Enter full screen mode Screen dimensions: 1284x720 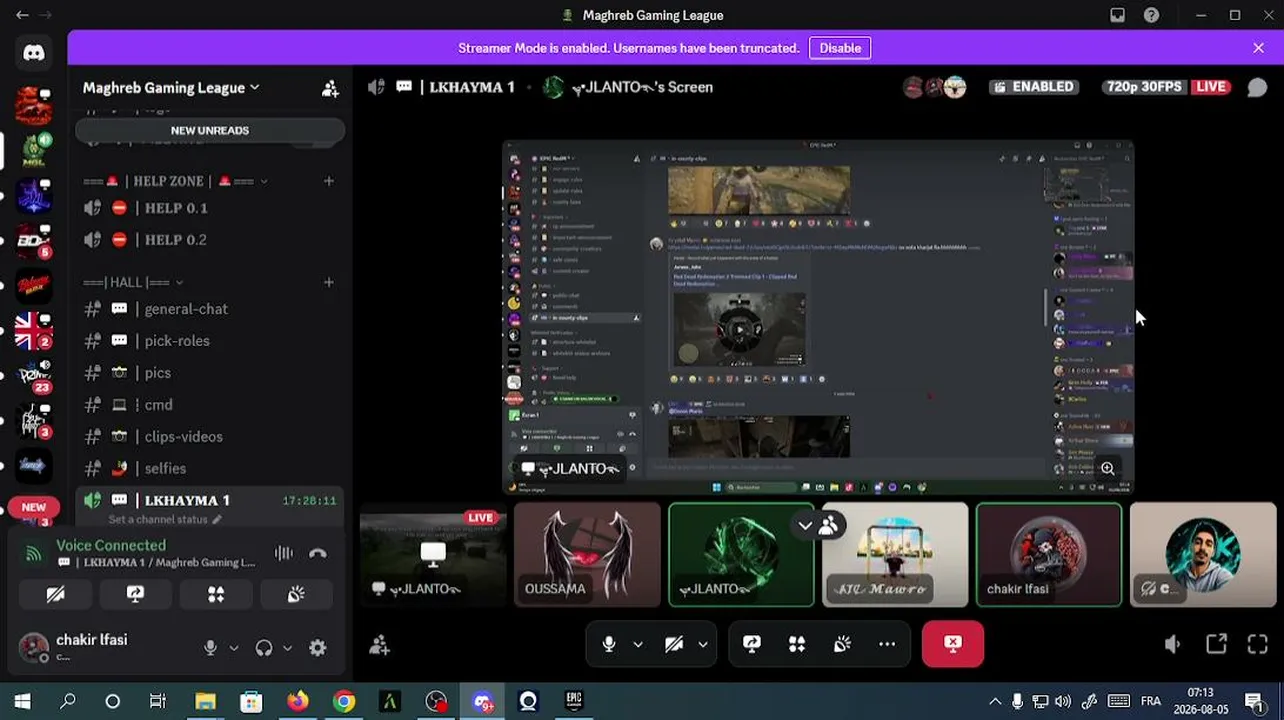point(1258,645)
